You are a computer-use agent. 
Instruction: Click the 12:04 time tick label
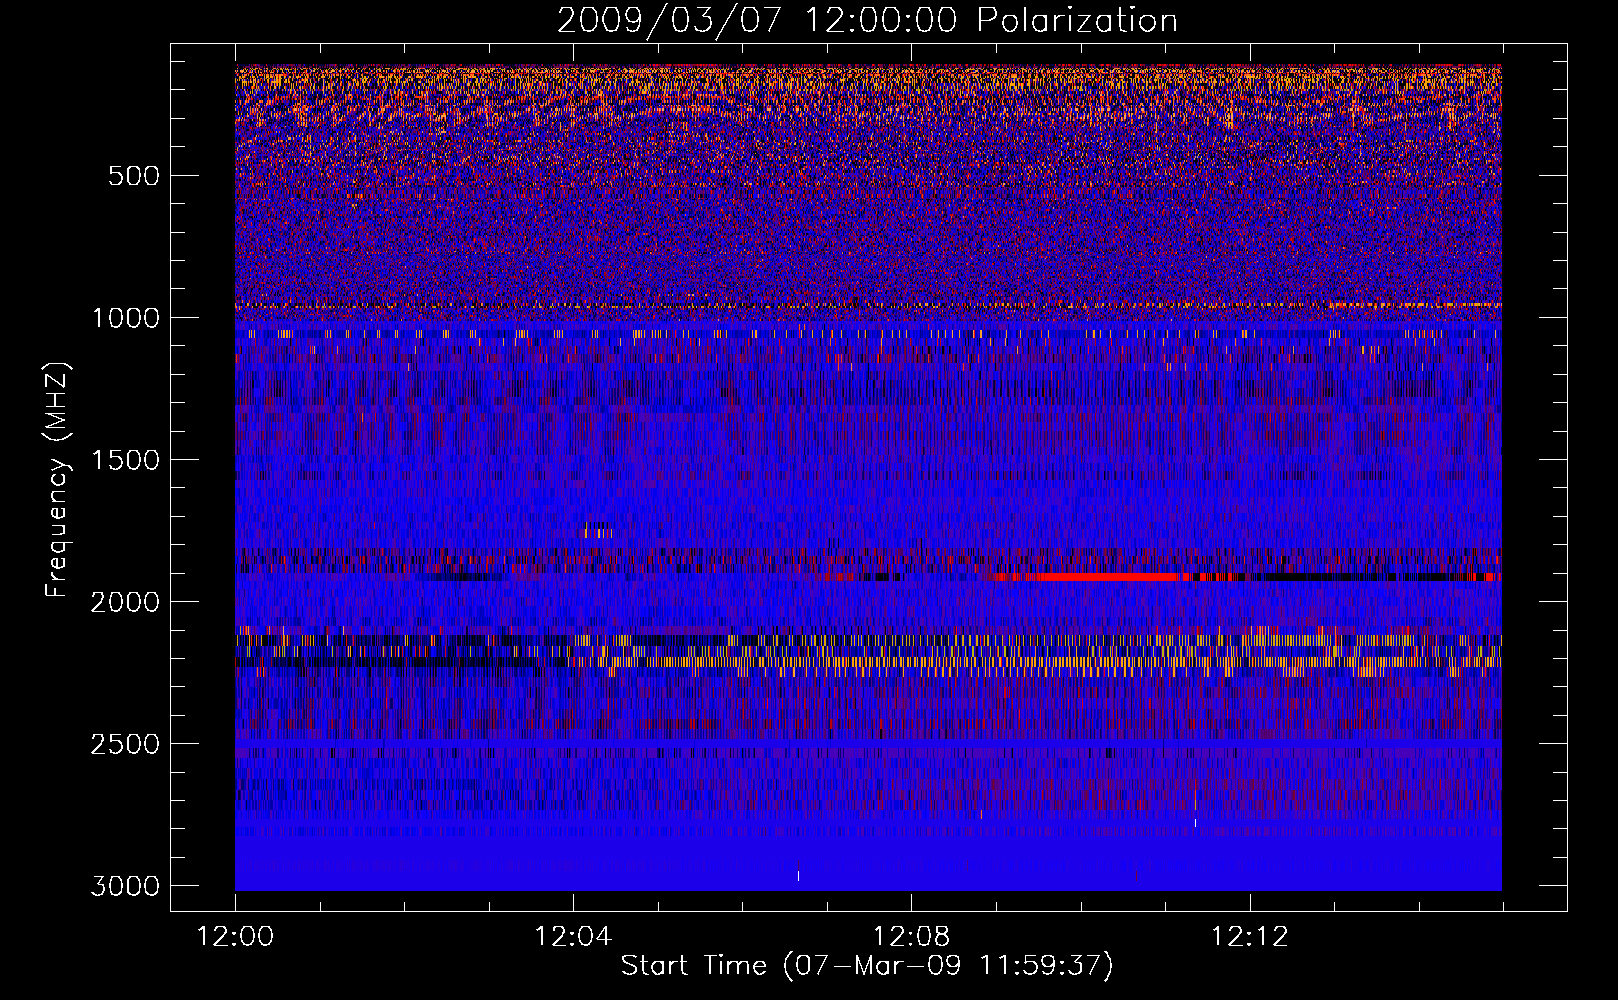point(573,937)
